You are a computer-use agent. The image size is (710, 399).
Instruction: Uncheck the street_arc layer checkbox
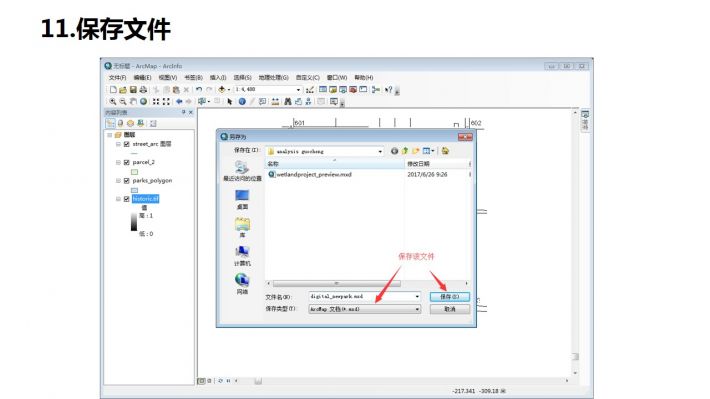coord(127,144)
